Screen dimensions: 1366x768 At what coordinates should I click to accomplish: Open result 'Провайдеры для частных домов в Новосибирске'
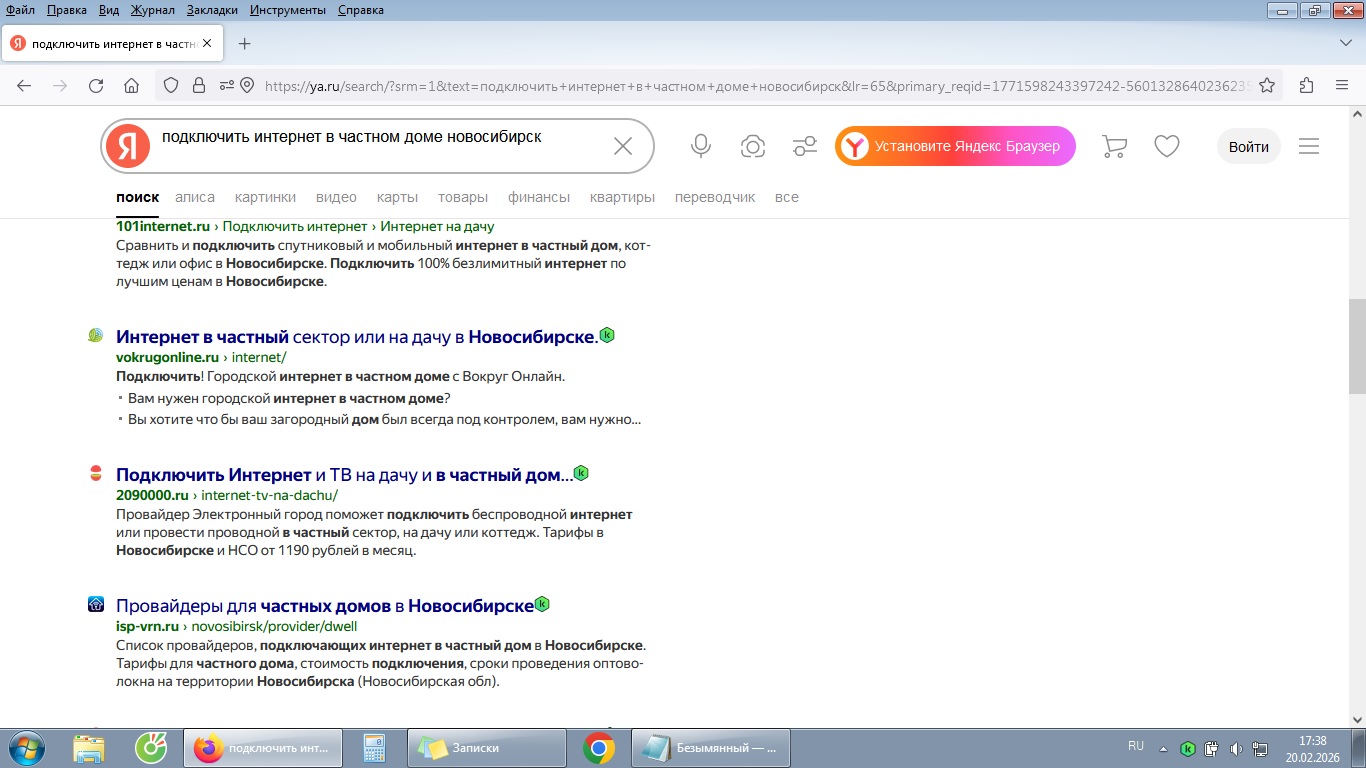click(x=325, y=605)
